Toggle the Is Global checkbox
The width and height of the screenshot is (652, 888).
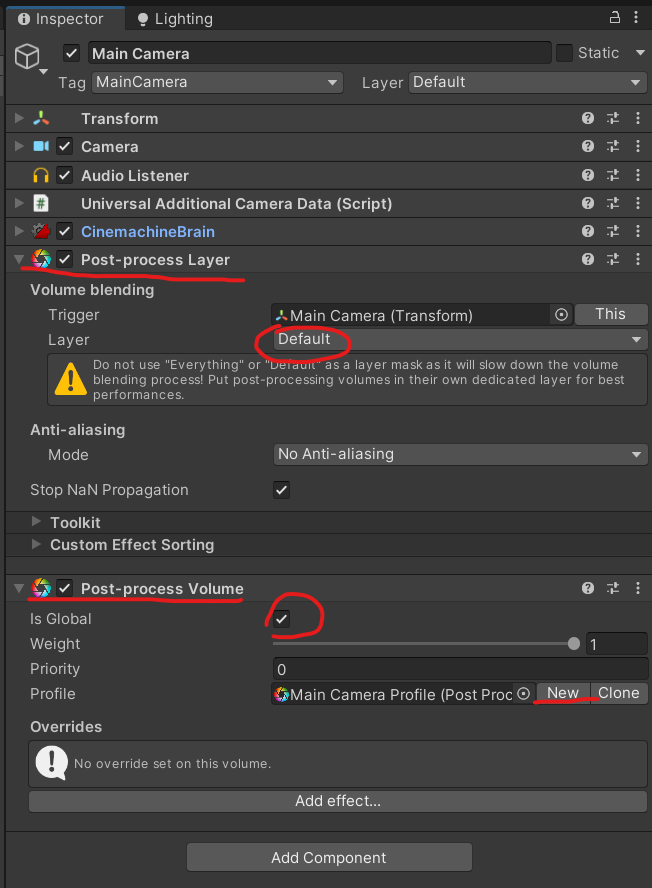[x=282, y=619]
